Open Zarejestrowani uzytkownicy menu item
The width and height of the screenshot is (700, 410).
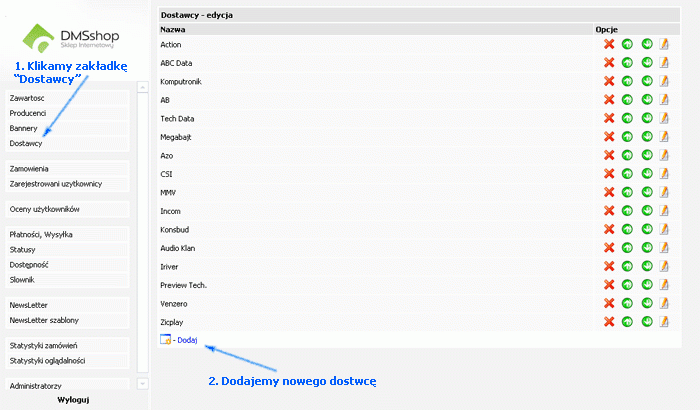67,184
